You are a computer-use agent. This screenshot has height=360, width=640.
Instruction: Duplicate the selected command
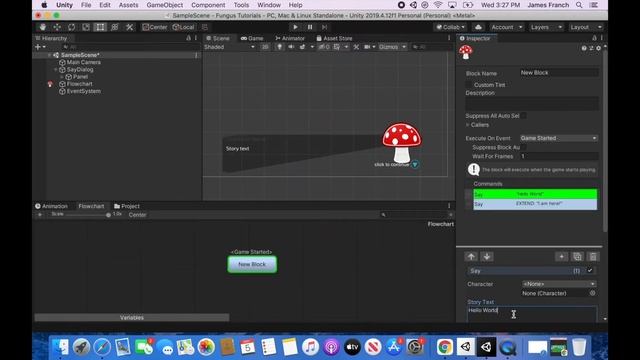click(x=577, y=257)
